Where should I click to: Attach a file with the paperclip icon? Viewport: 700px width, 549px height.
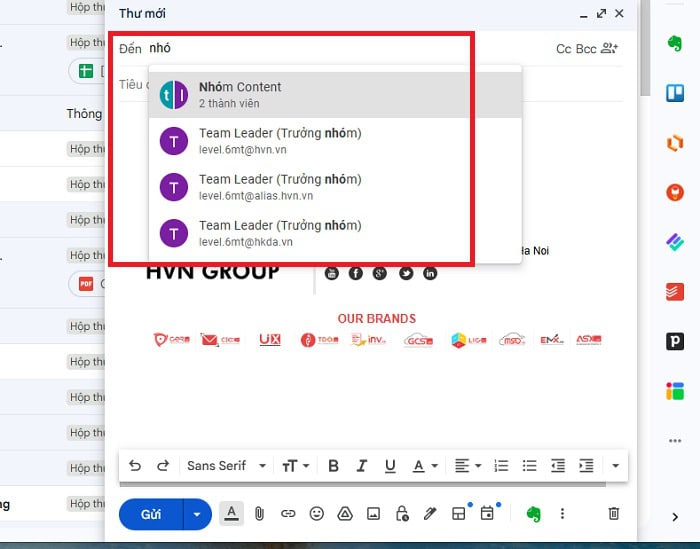[259, 514]
